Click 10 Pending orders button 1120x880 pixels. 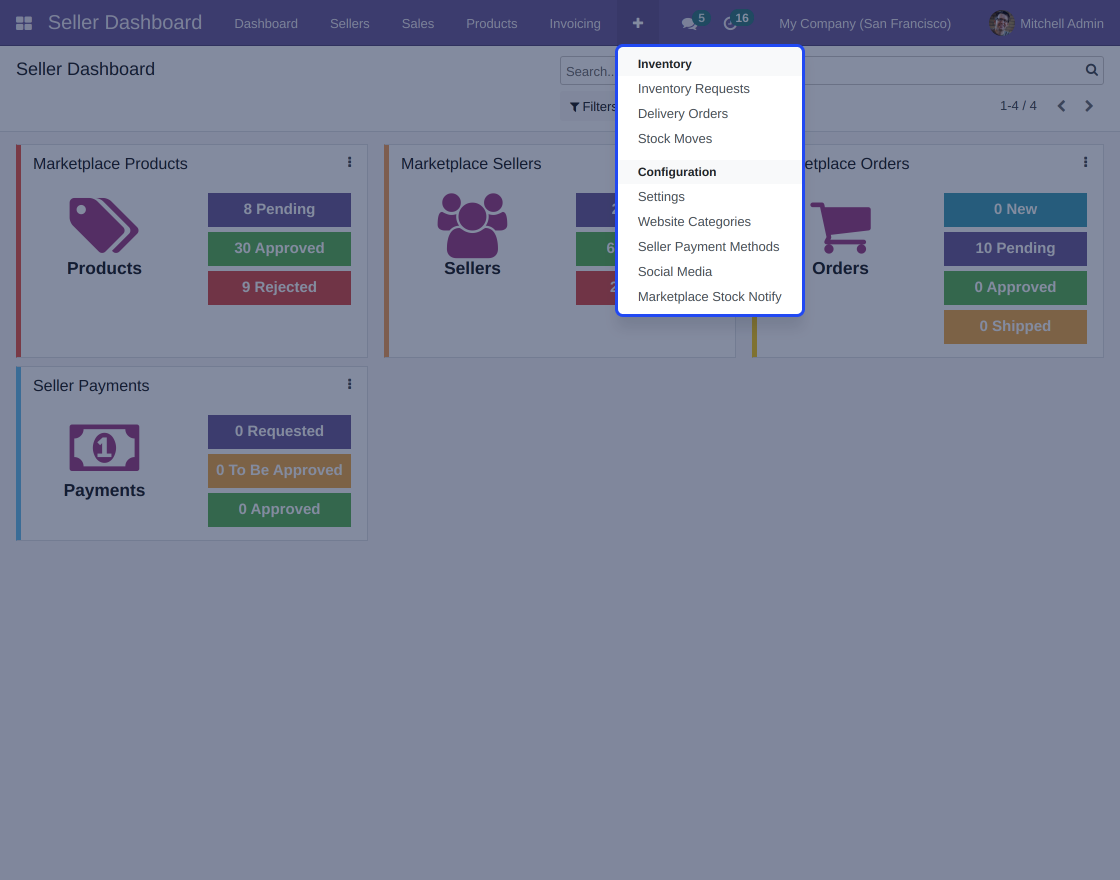pyautogui.click(x=1015, y=249)
